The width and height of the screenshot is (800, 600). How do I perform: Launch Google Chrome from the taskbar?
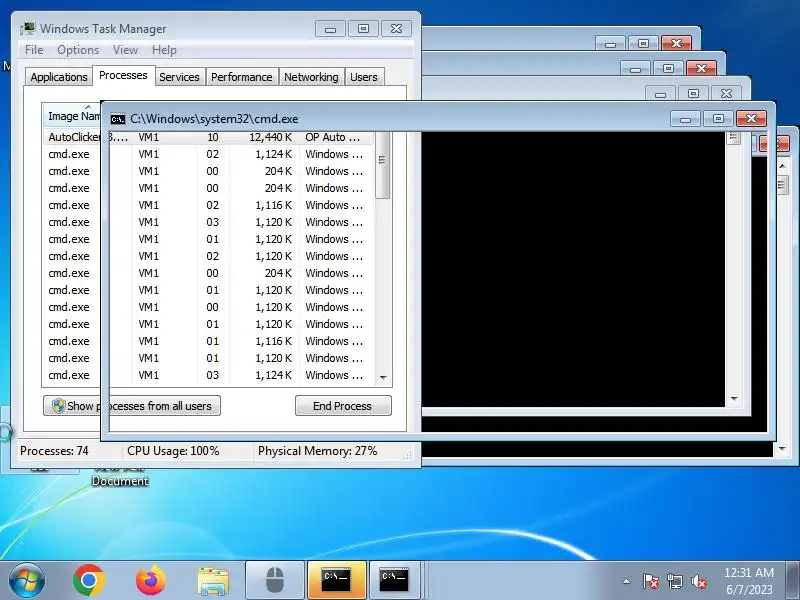point(89,580)
